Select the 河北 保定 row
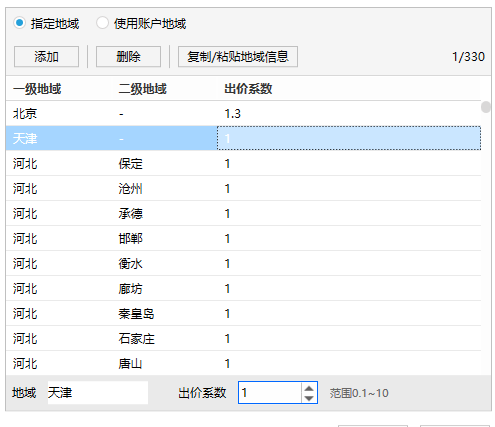This screenshot has height=427, width=495. [243, 163]
